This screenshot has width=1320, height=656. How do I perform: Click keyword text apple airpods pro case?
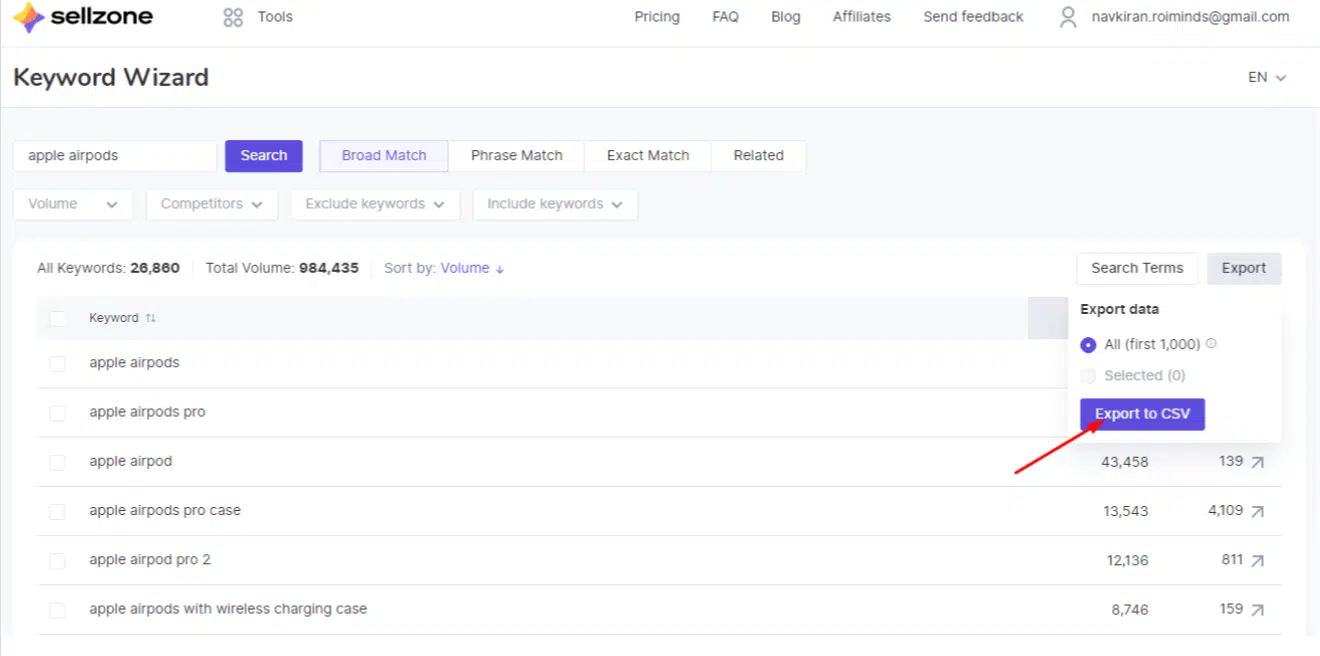[x=165, y=510]
